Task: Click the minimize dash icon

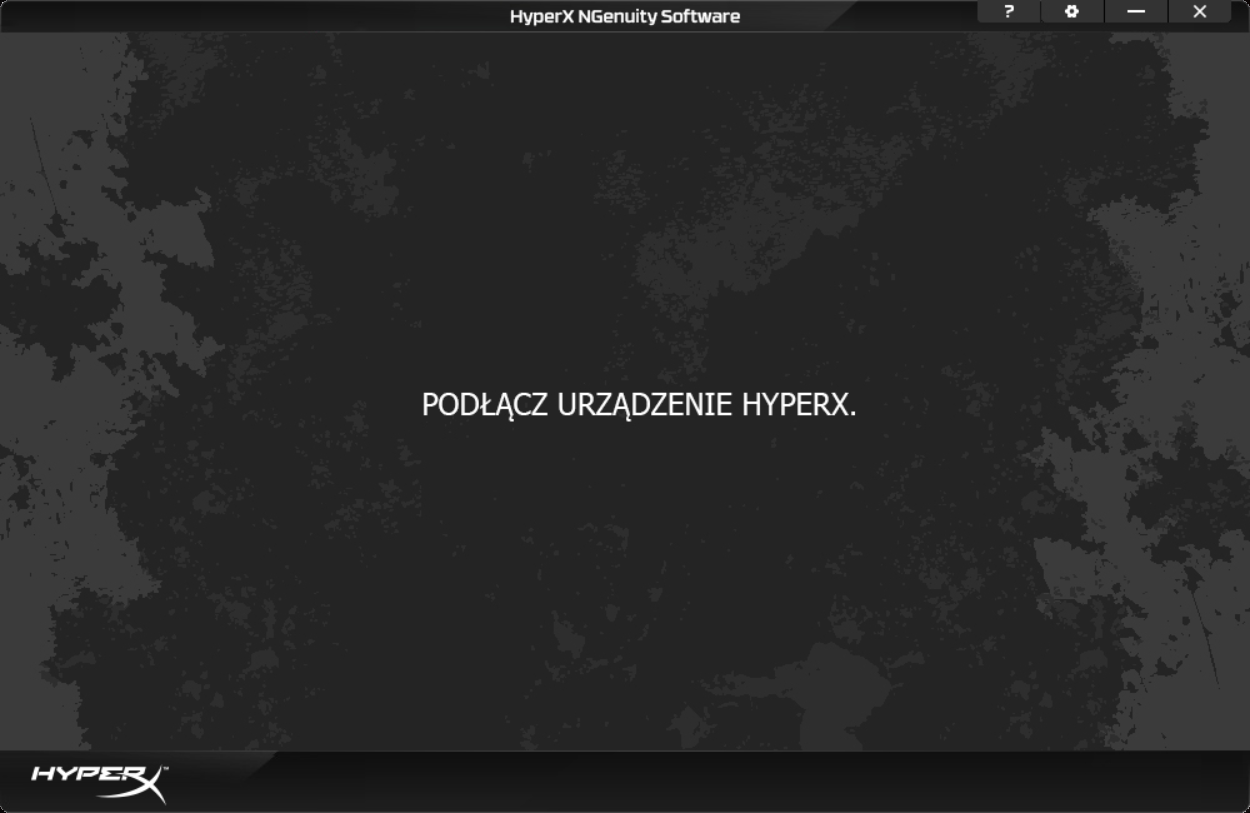Action: [x=1135, y=12]
